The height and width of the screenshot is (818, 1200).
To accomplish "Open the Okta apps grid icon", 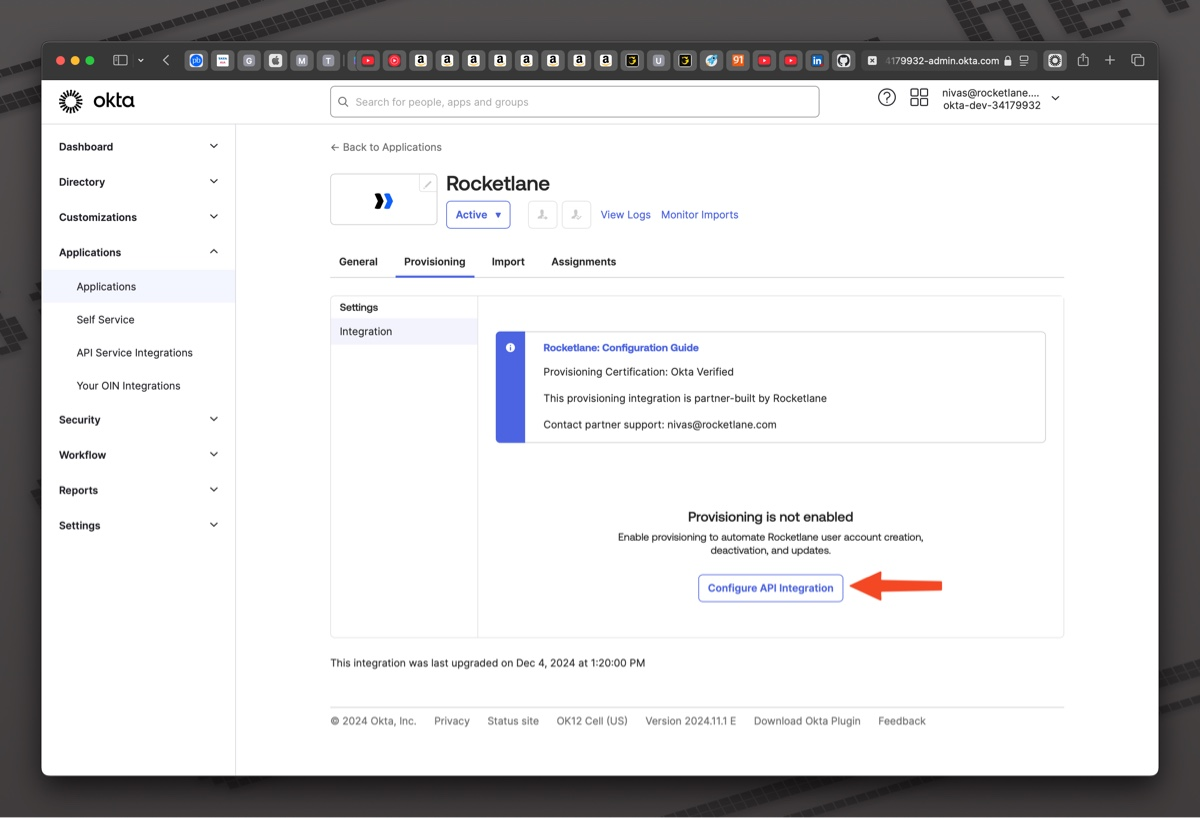I will tap(919, 98).
